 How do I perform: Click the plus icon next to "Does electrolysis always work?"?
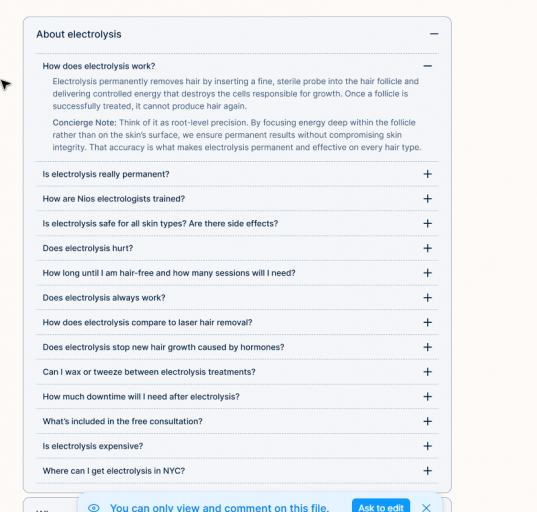427,298
